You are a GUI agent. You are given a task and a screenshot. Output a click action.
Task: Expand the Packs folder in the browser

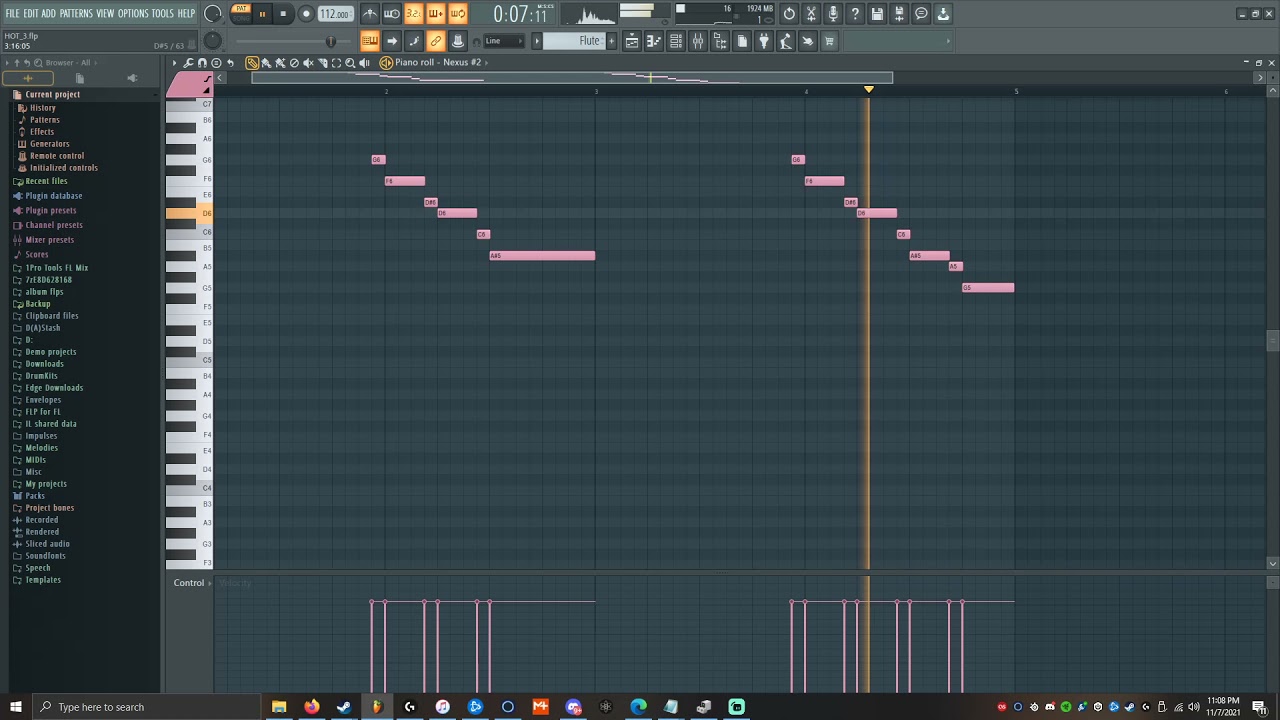tap(35, 496)
